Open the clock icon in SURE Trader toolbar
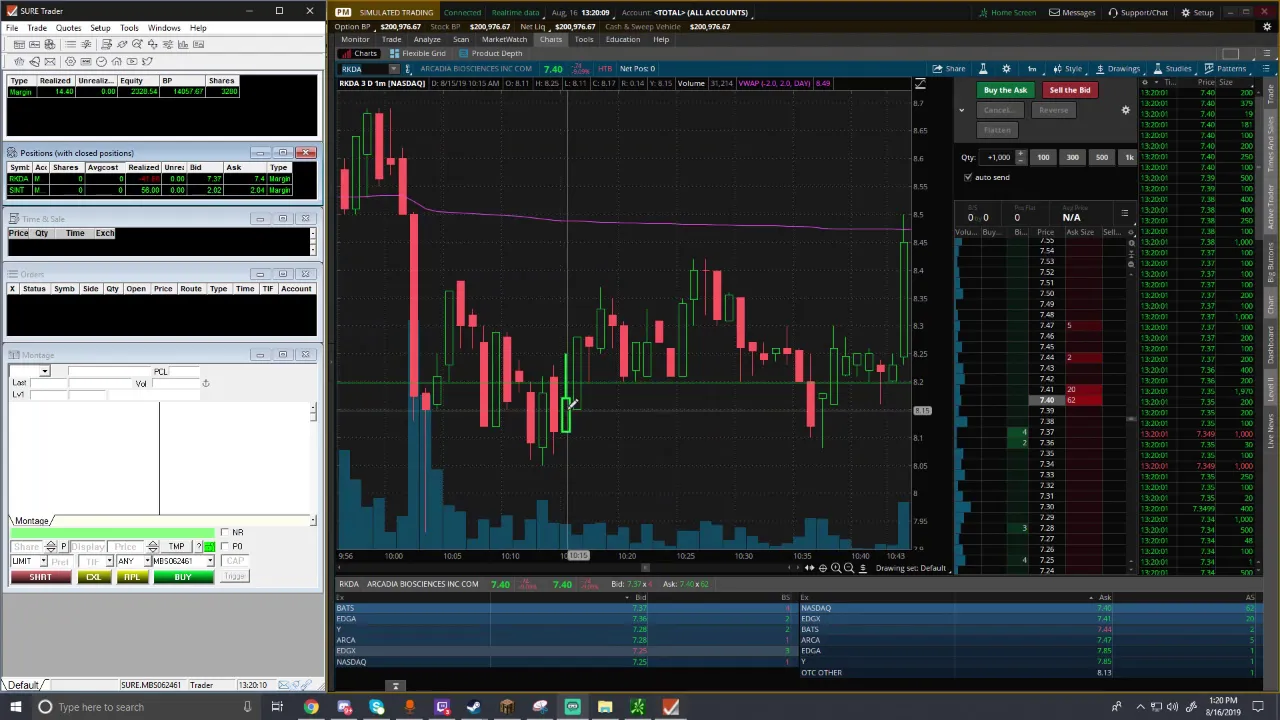Image resolution: width=1280 pixels, height=720 pixels. pos(101,61)
